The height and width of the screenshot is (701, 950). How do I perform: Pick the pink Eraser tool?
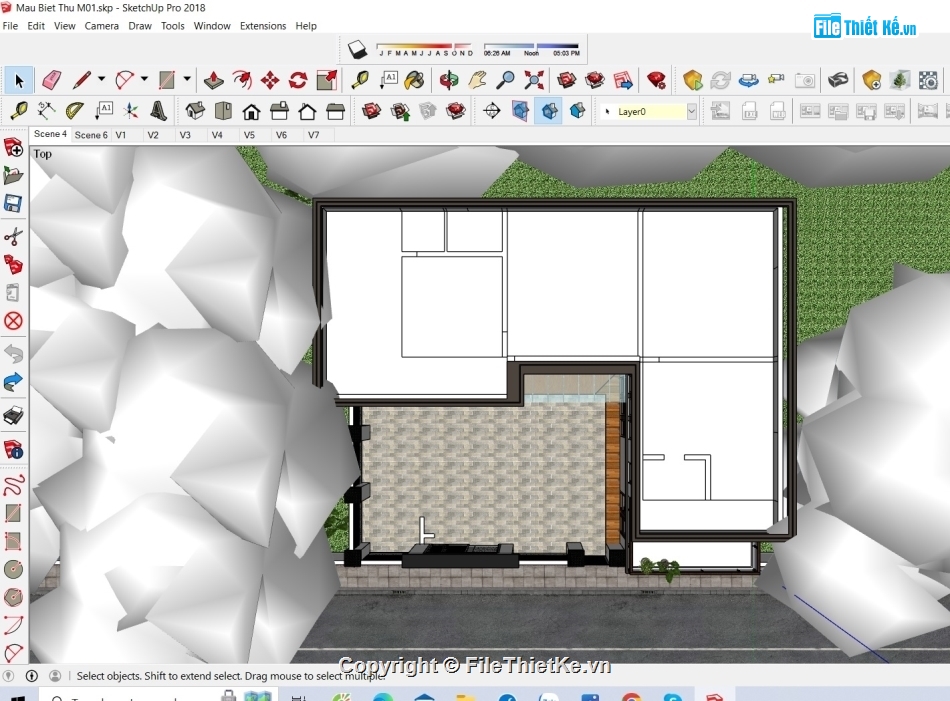(51, 80)
